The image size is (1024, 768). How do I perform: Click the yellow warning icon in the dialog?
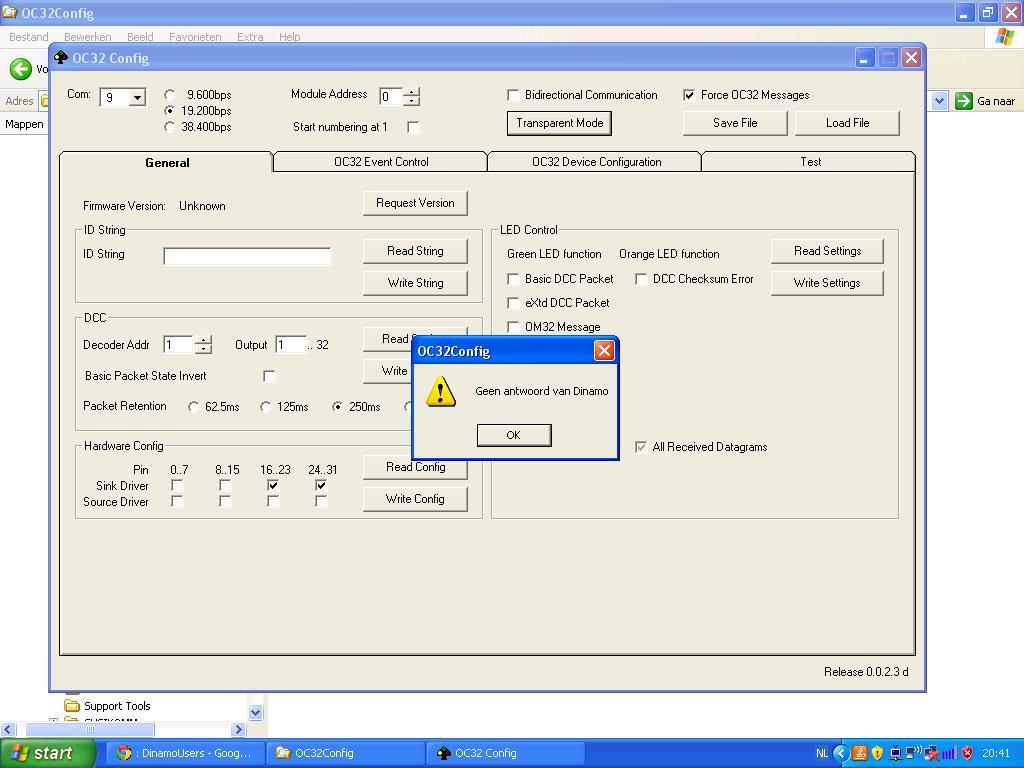coord(441,392)
